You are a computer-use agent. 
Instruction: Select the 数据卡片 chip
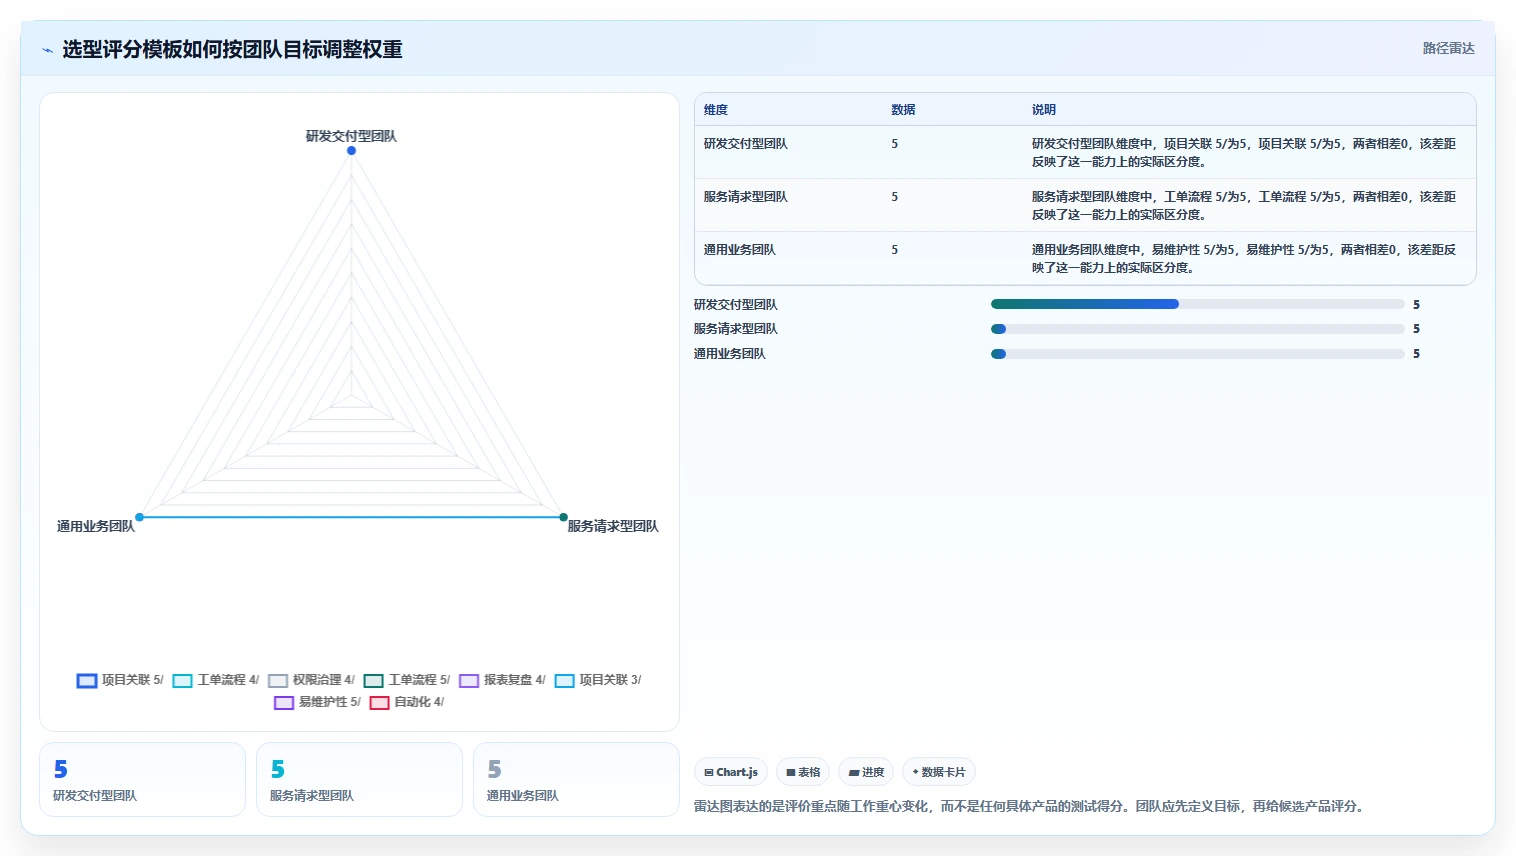(939, 772)
